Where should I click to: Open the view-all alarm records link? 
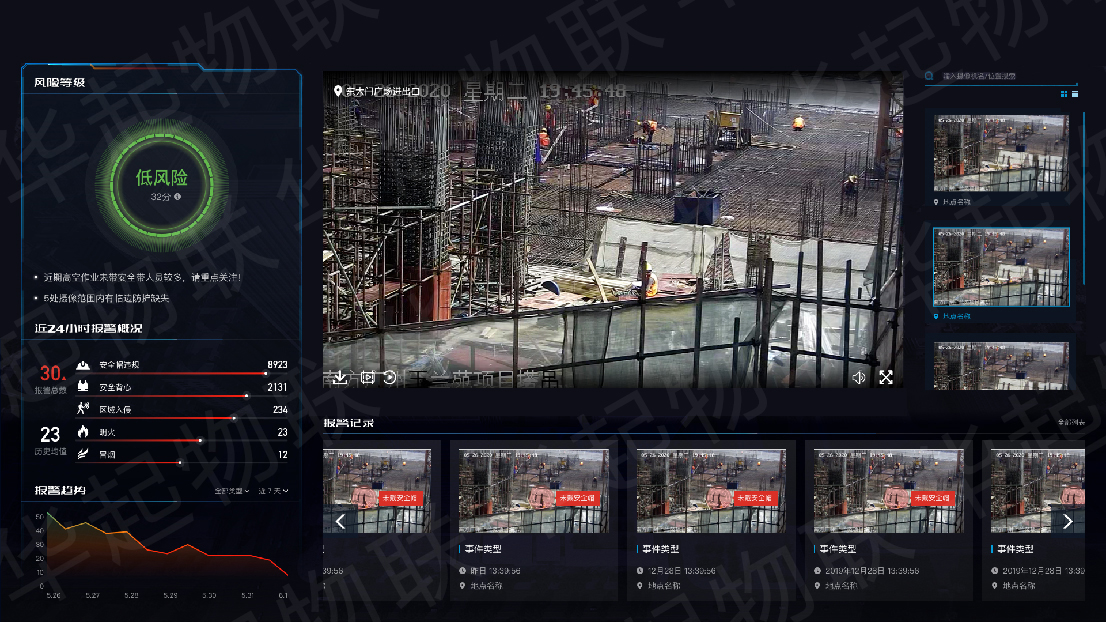click(1071, 422)
